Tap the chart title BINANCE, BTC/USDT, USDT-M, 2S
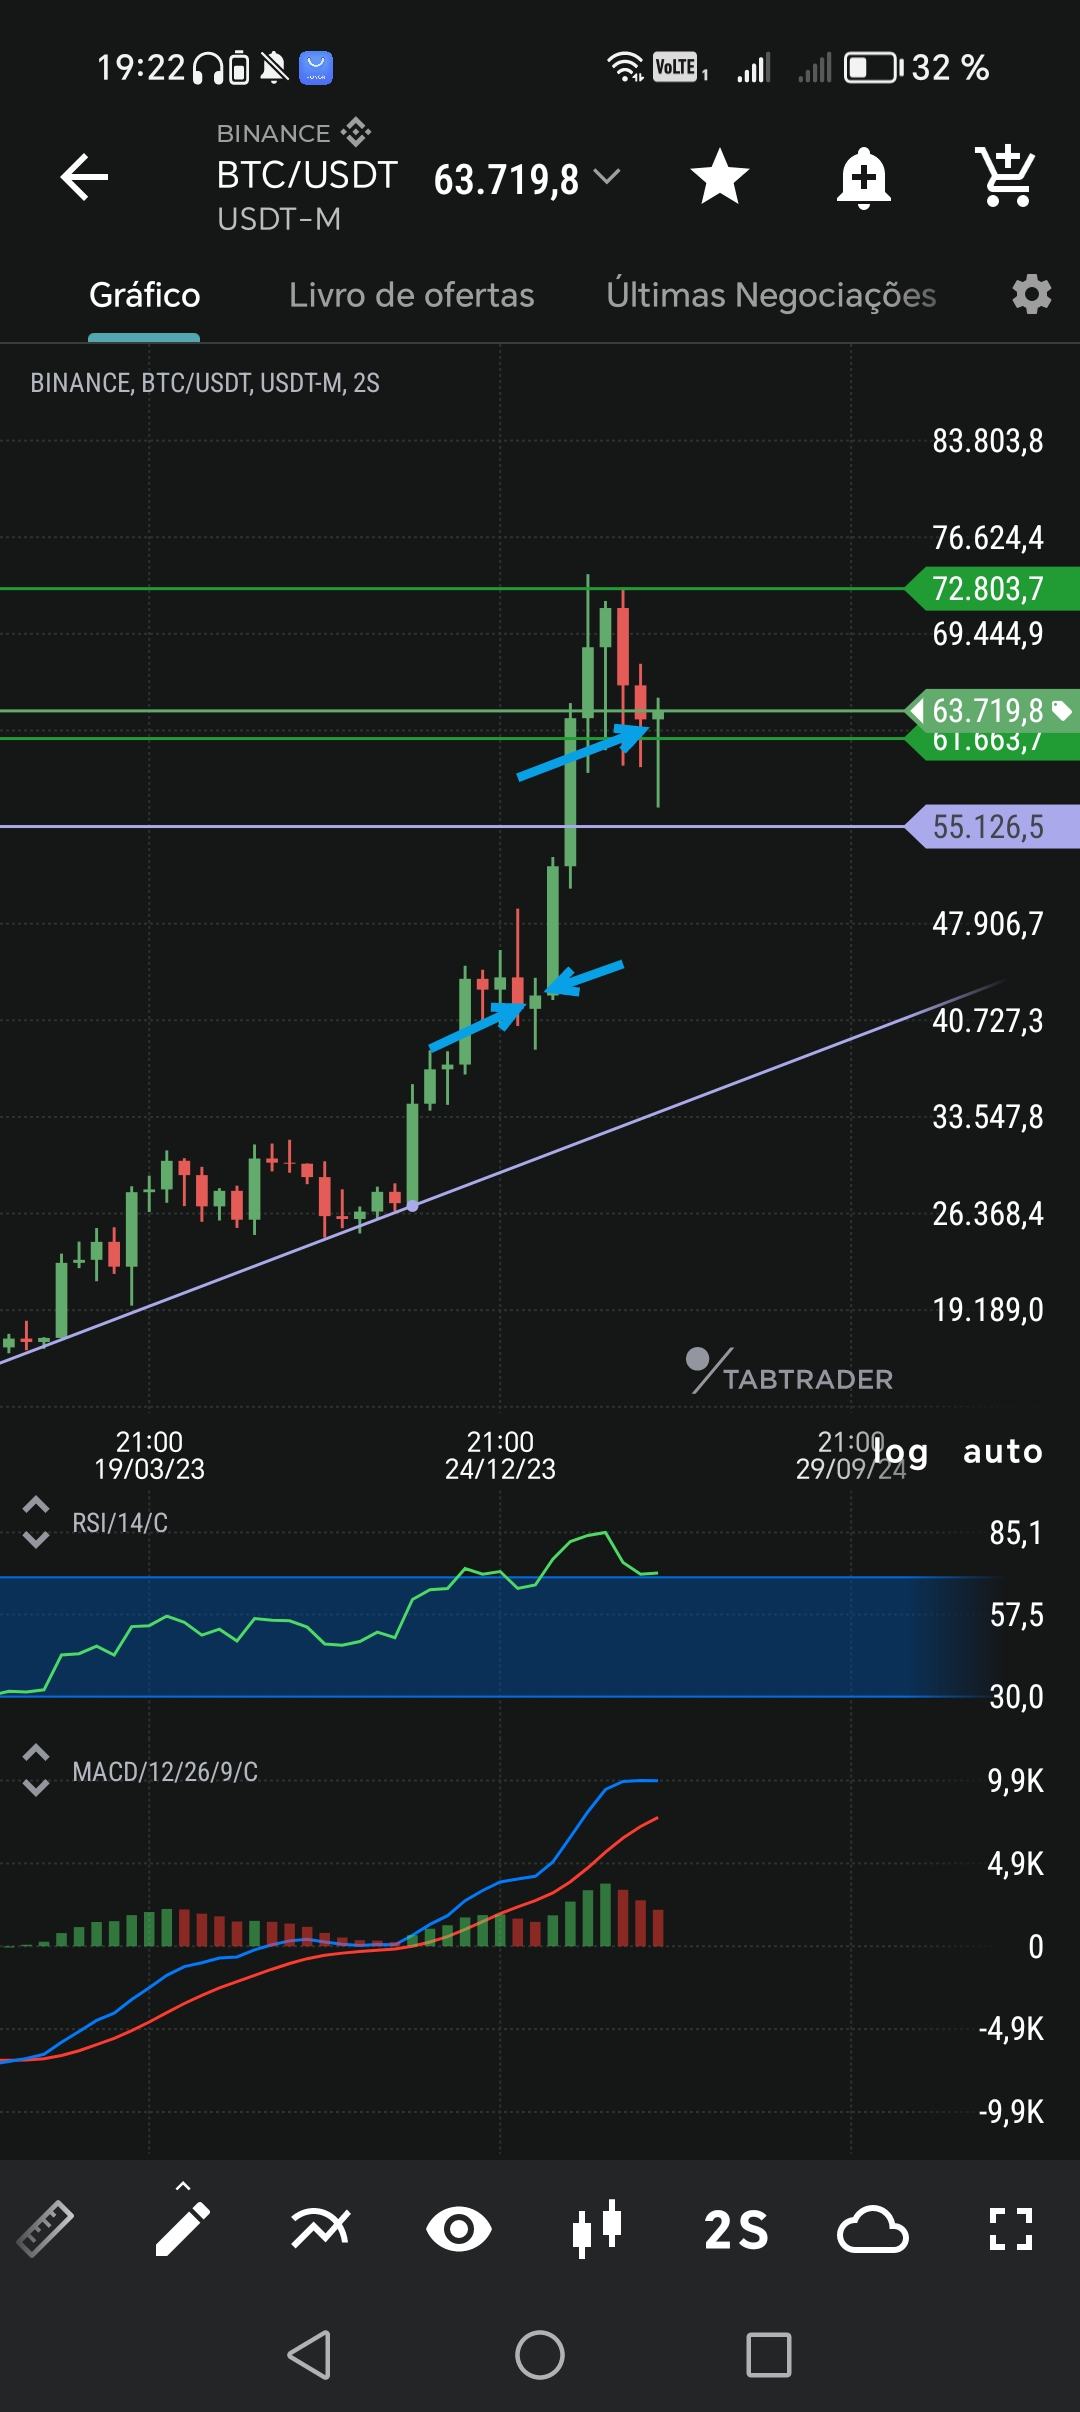Screen dimensions: 1080x2412 pos(205,383)
